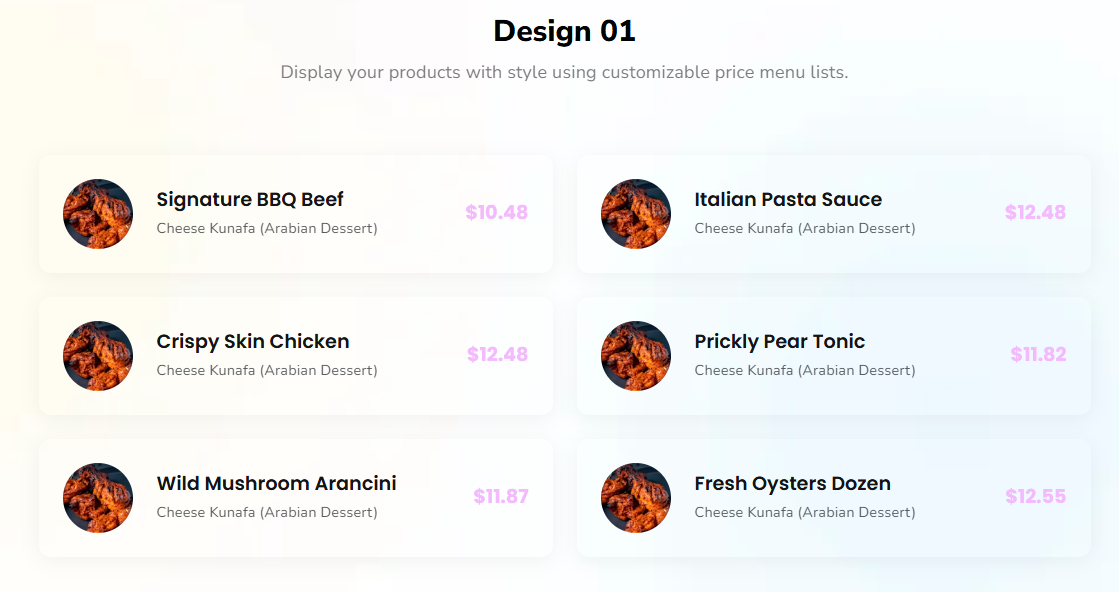Click the Wild Mushroom Arancini thumbnail image
Image resolution: width=1119 pixels, height=592 pixels.
pyautogui.click(x=97, y=498)
